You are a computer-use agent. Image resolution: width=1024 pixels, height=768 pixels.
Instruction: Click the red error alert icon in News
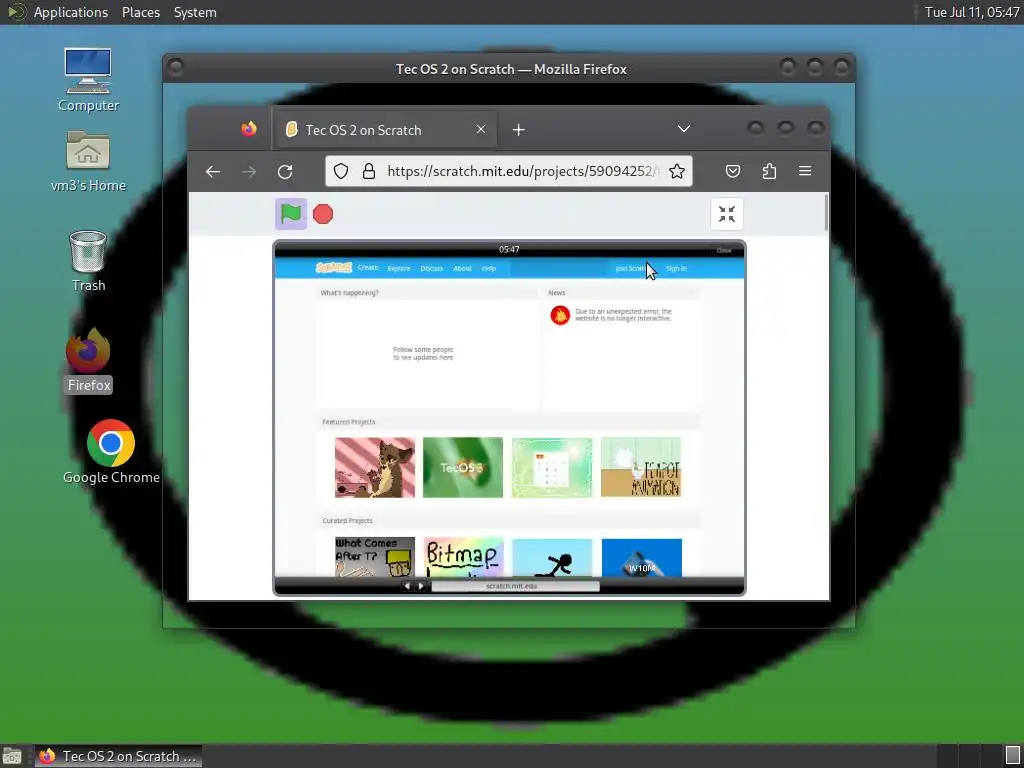tap(560, 315)
